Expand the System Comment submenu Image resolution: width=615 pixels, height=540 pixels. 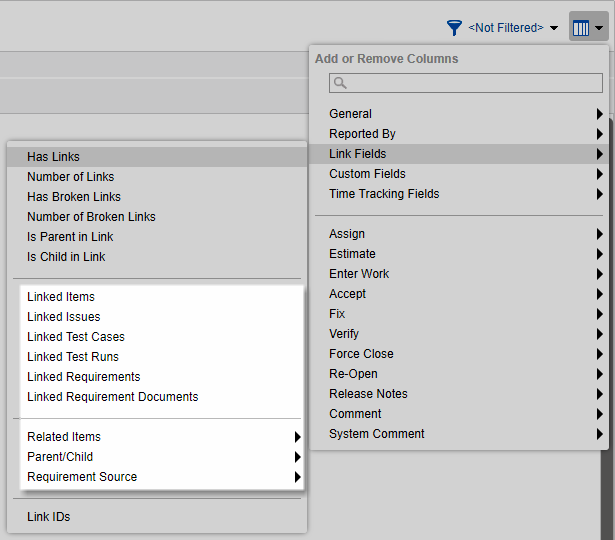click(x=376, y=434)
